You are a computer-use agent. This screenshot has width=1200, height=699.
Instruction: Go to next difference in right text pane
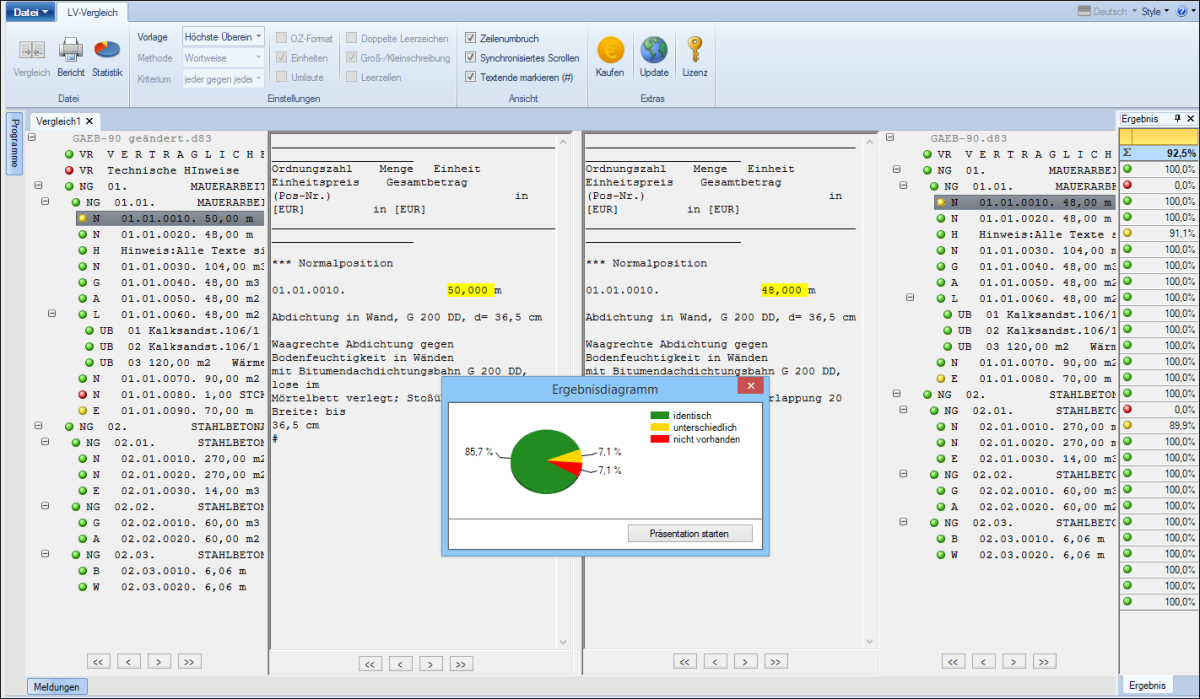pyautogui.click(x=745, y=661)
